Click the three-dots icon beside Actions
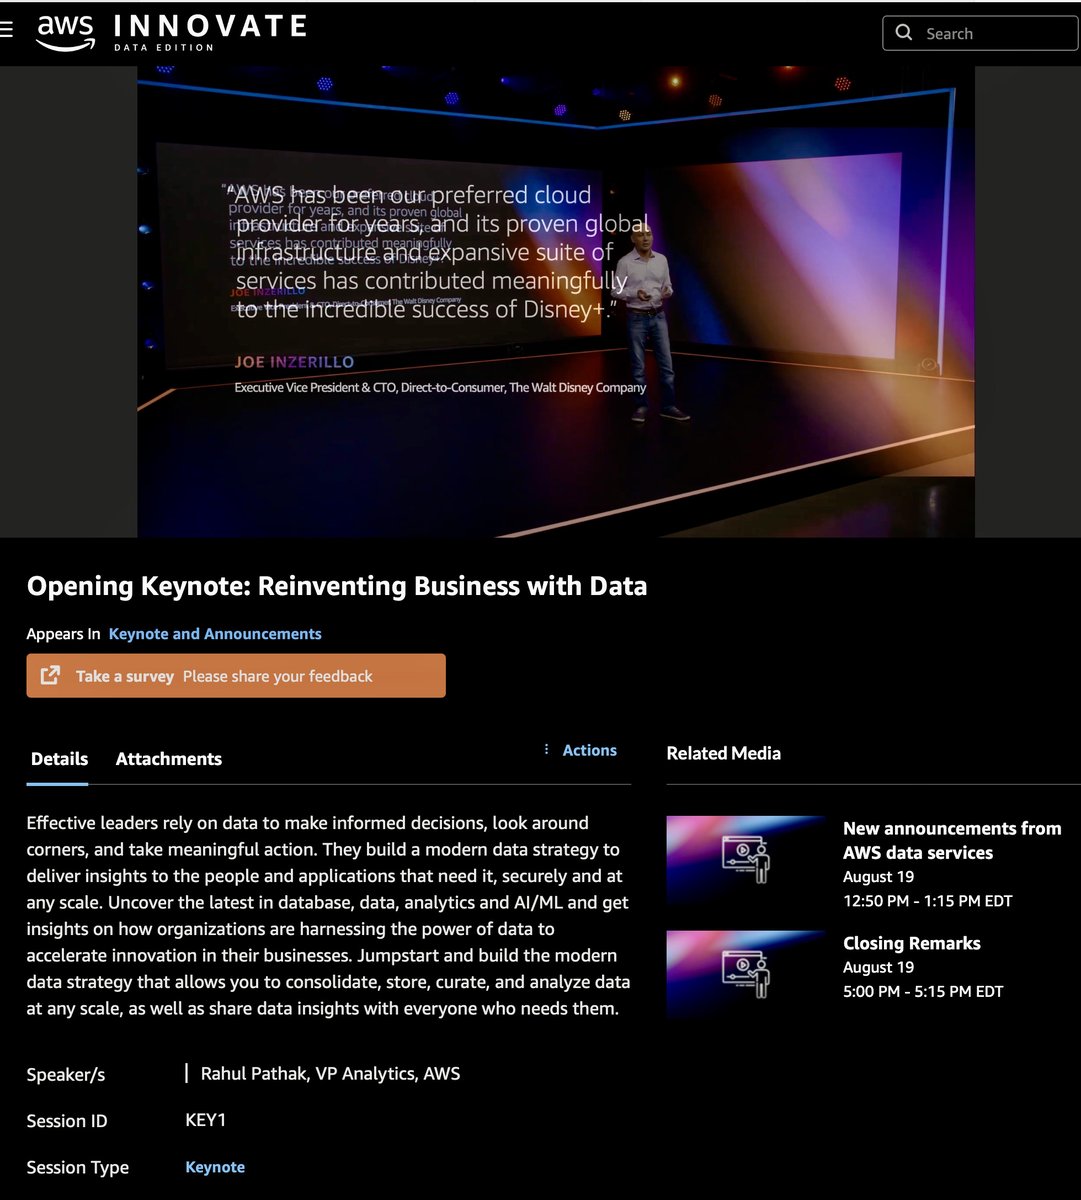The width and height of the screenshot is (1081, 1200). coord(546,750)
